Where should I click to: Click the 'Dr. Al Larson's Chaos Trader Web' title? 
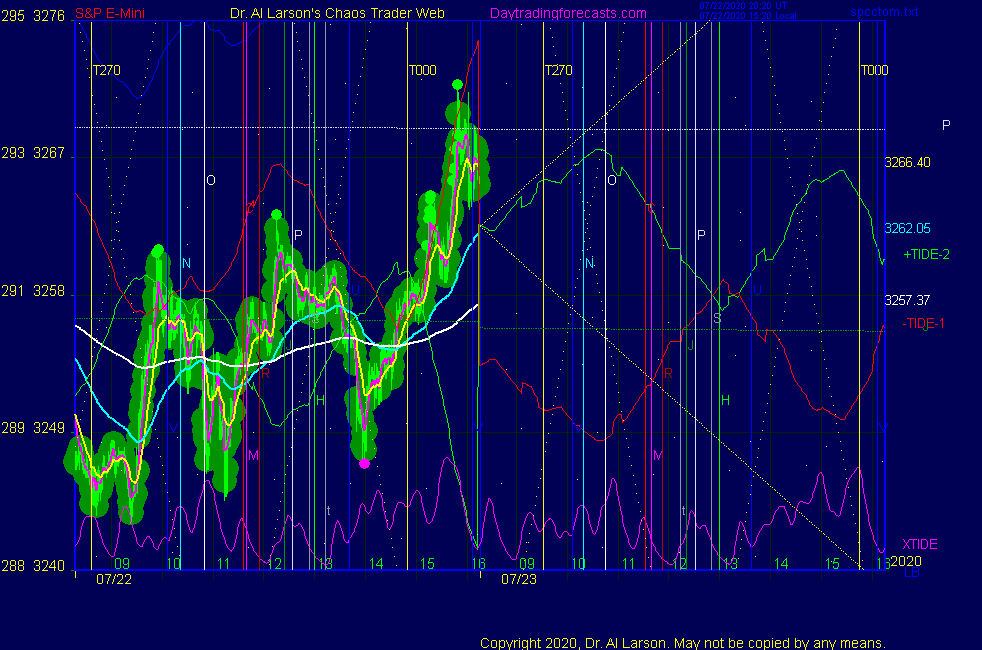[337, 13]
